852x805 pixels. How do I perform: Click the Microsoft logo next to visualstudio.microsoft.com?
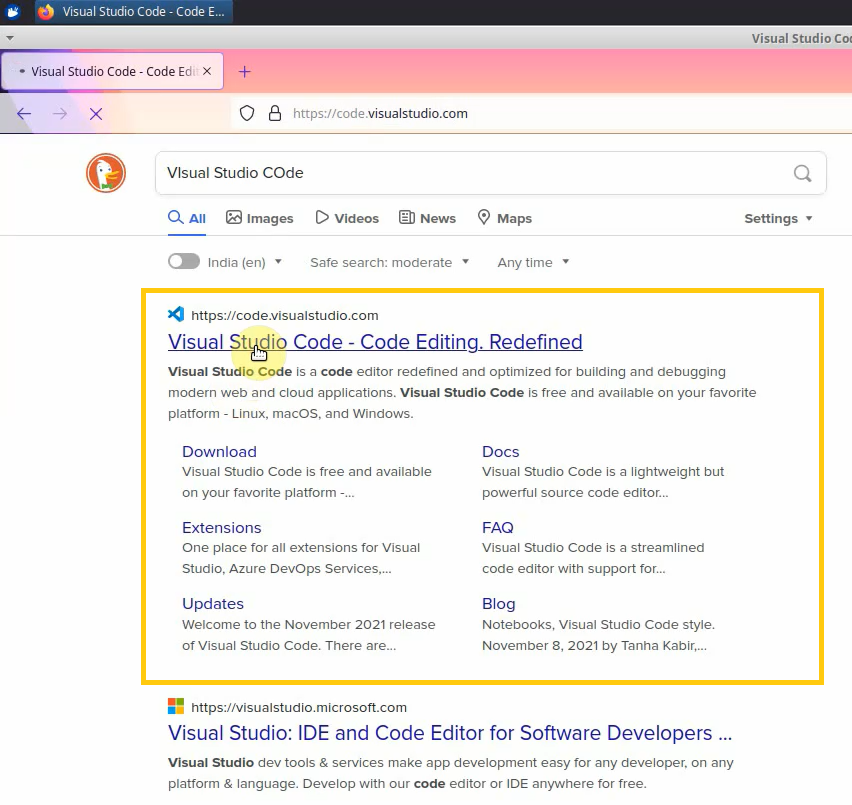176,705
